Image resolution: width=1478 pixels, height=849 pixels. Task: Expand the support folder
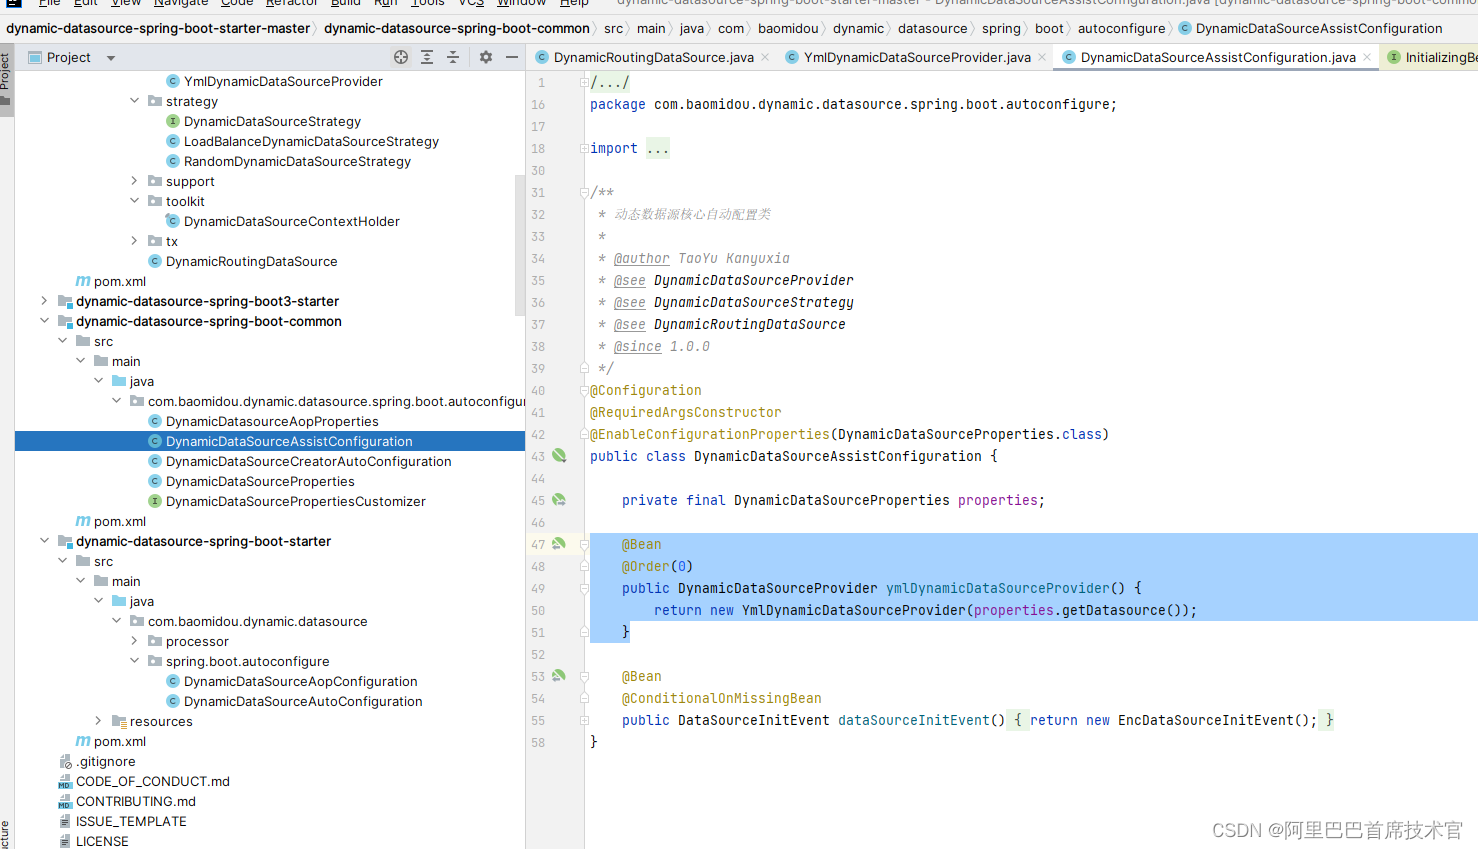(135, 181)
